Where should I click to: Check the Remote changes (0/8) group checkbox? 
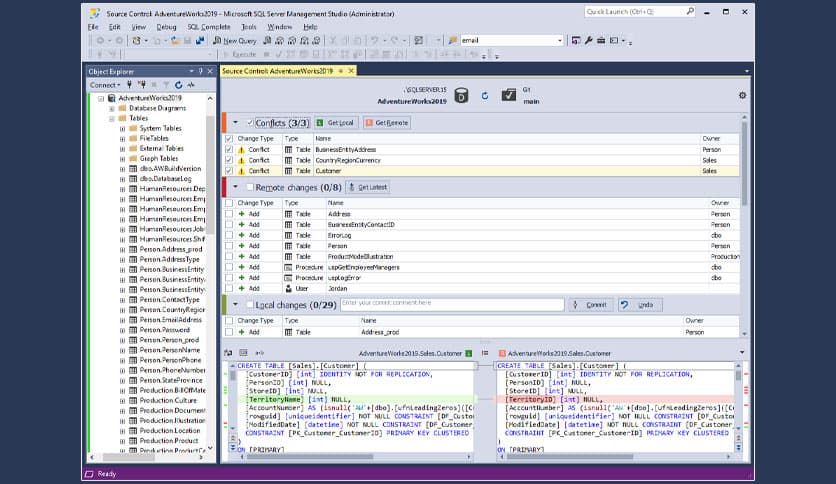point(250,188)
